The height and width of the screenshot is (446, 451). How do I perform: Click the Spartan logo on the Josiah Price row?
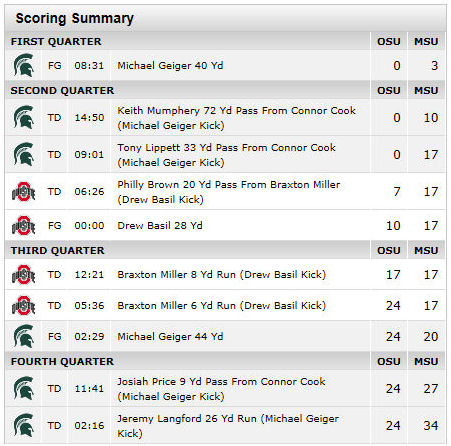click(23, 388)
